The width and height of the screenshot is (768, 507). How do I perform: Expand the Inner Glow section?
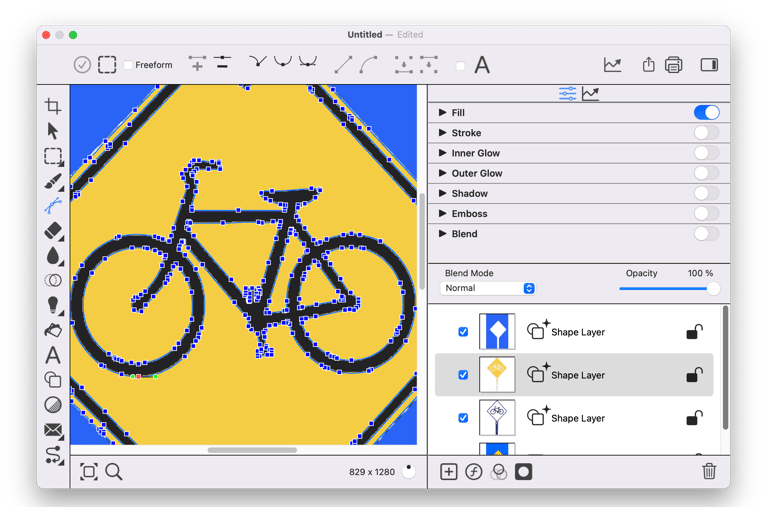(x=442, y=153)
